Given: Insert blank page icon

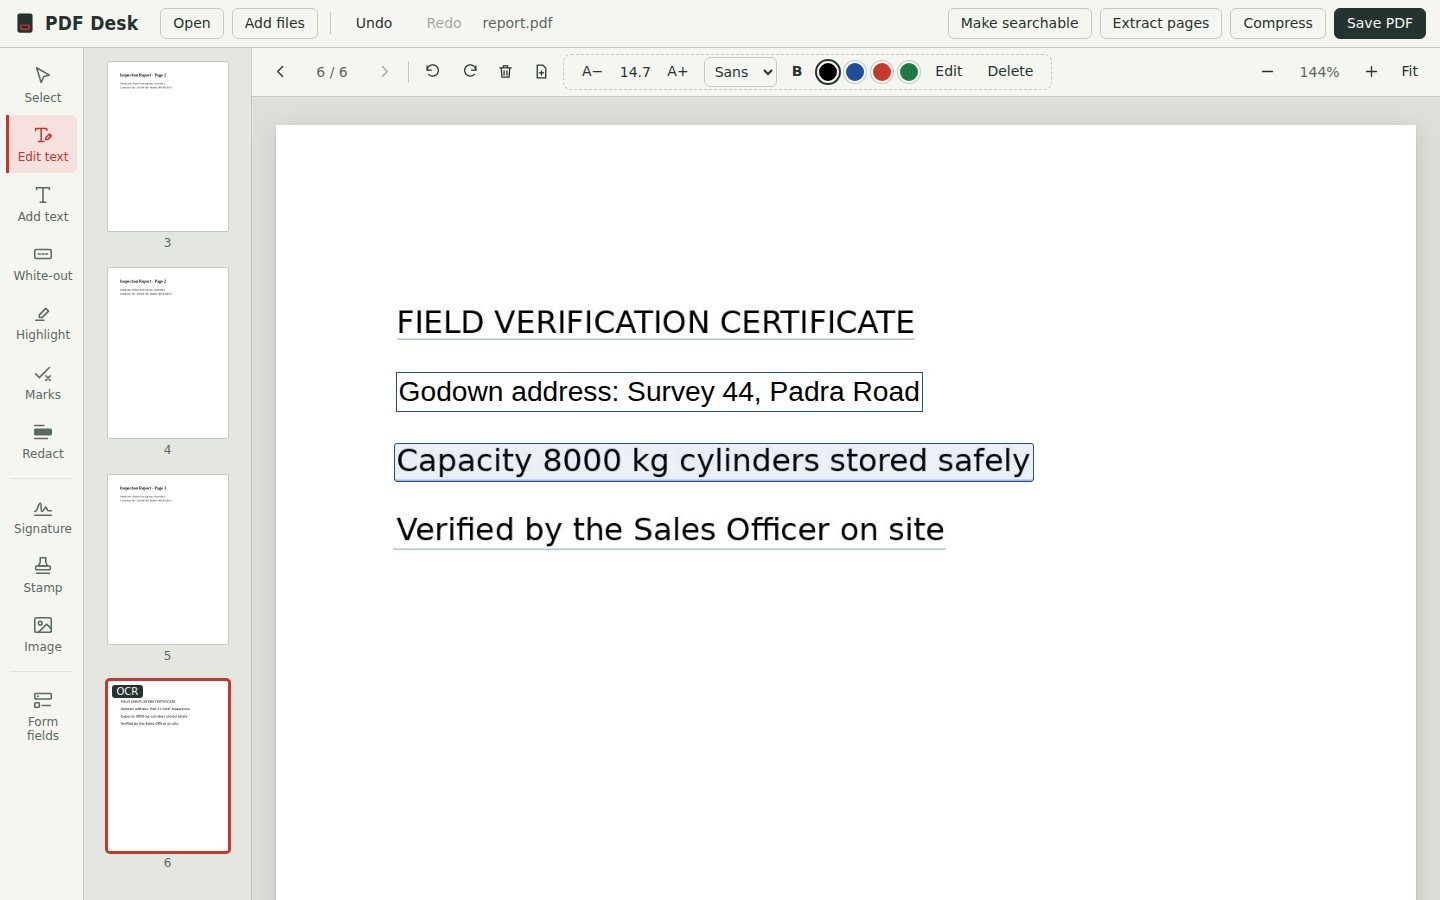Looking at the screenshot, I should click(x=541, y=72).
